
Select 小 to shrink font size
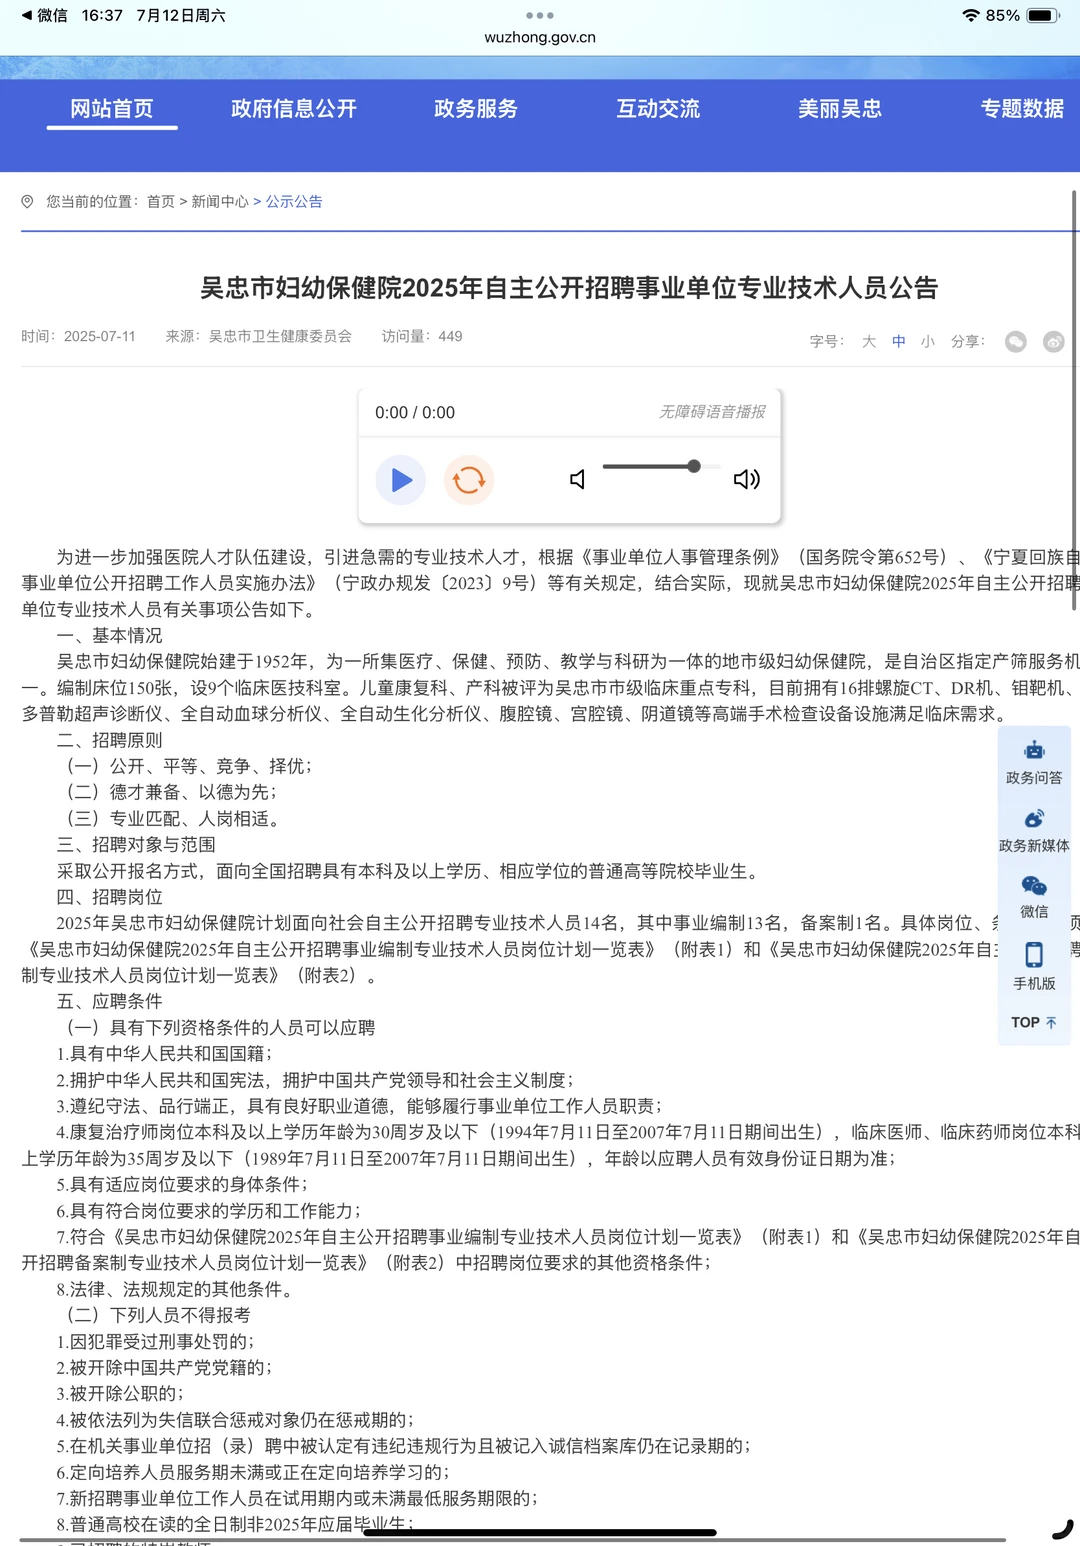point(928,342)
